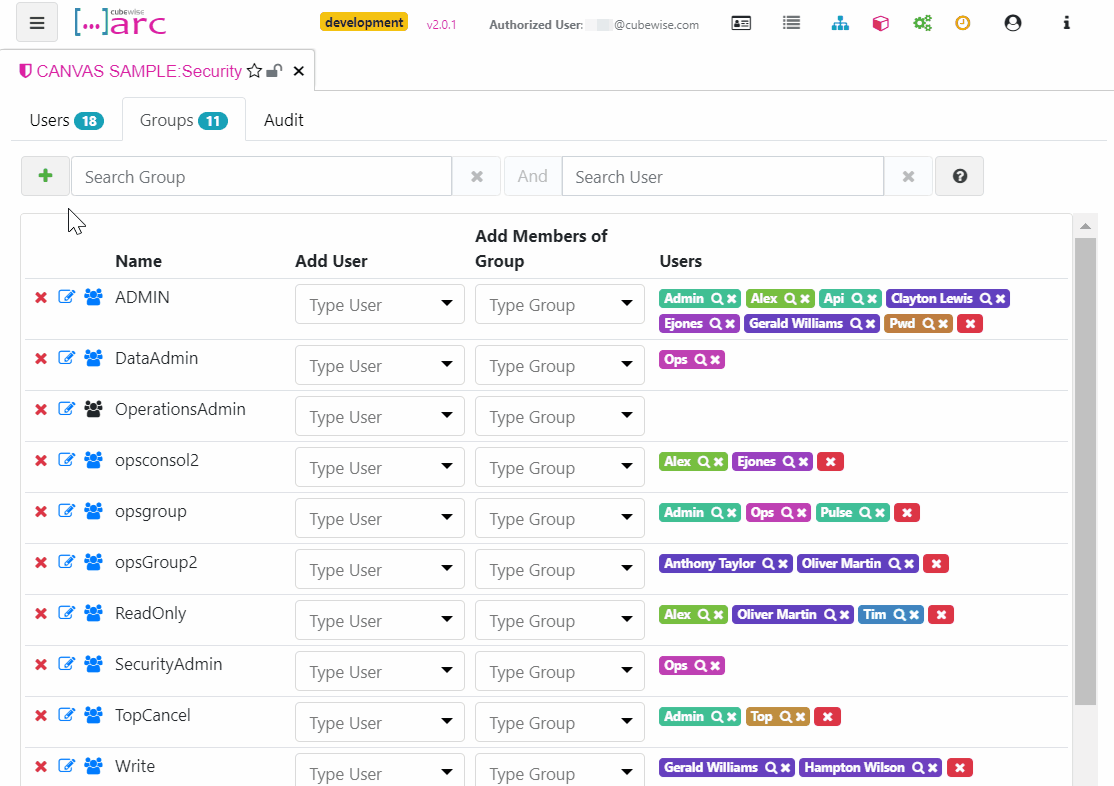Image resolution: width=1114 pixels, height=786 pixels.
Task: Click the help question mark button
Action: (x=959, y=176)
